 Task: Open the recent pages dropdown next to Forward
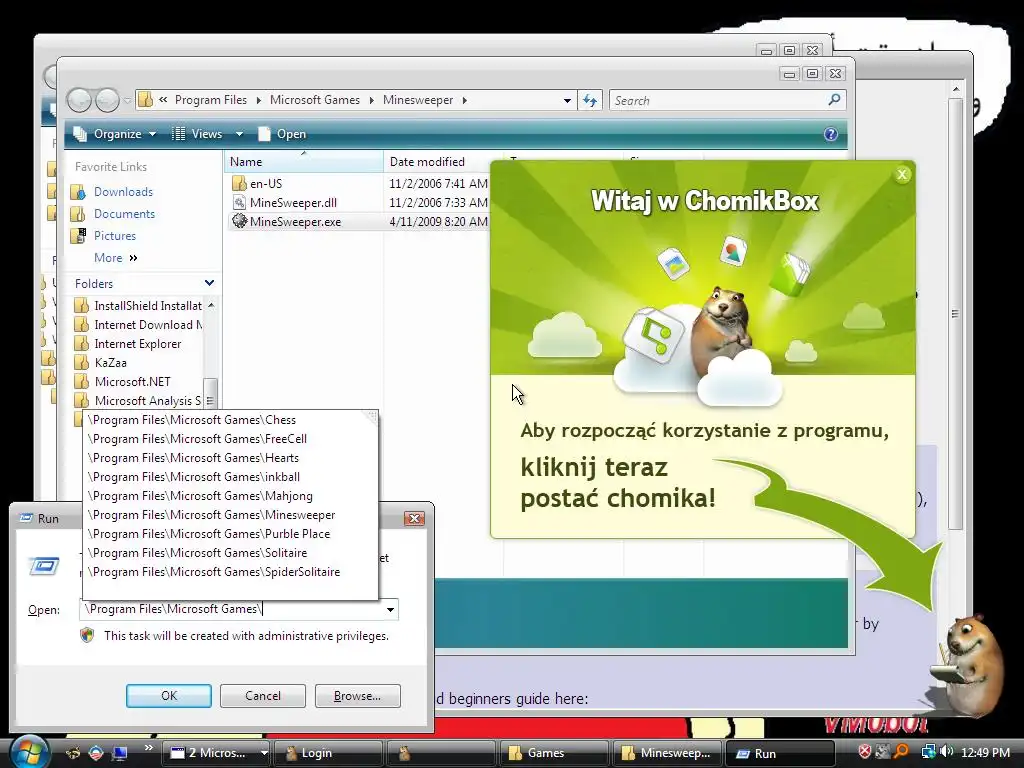point(127,101)
